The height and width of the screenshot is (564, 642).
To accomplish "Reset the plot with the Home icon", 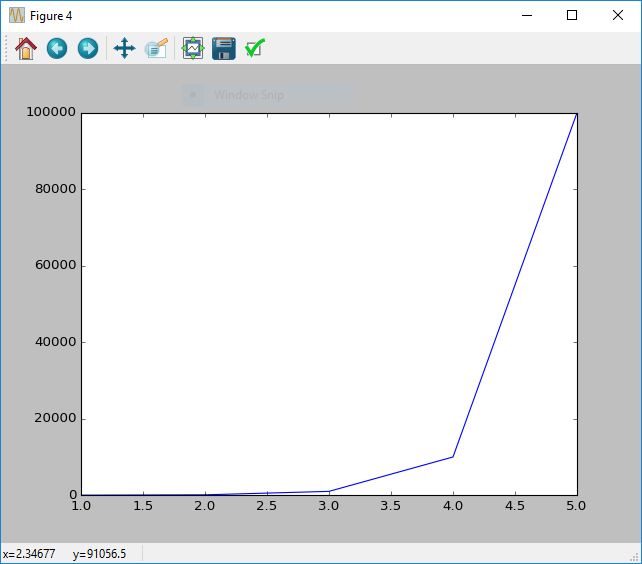I will tap(26, 48).
